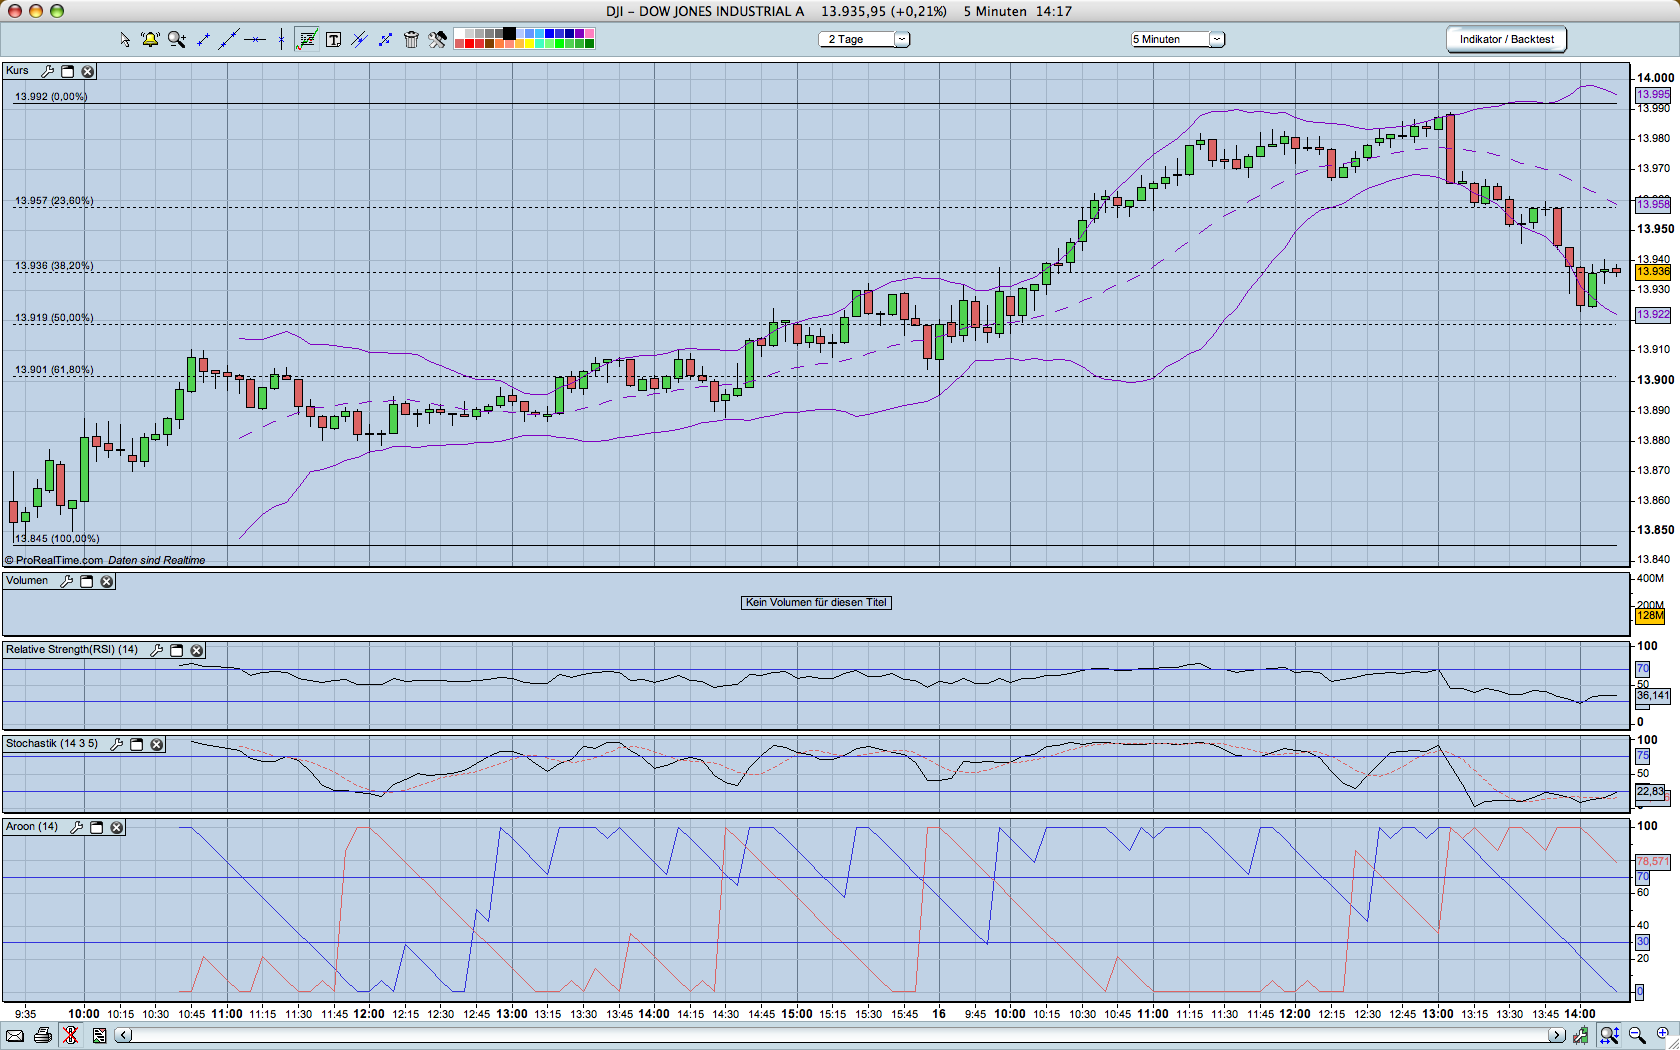Open the '5 Minuten' timeframe dropdown
Image resolution: width=1680 pixels, height=1050 pixels.
pos(1216,39)
